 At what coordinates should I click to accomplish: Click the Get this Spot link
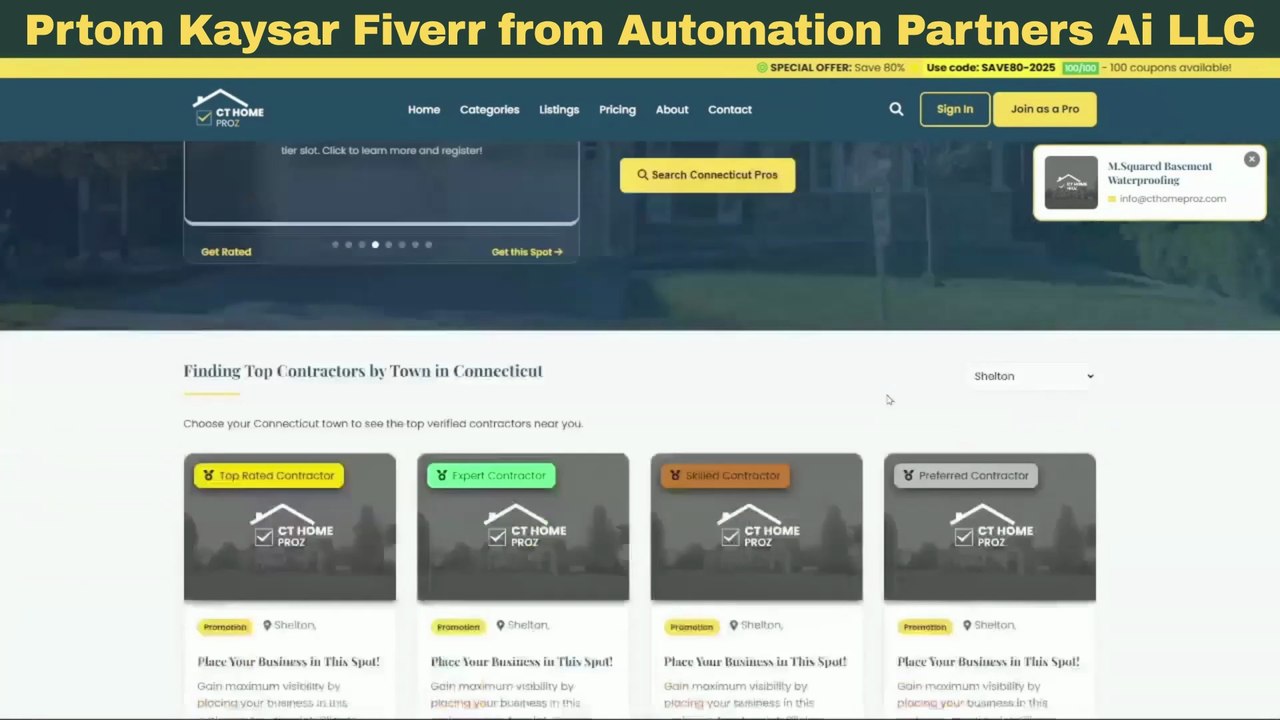click(x=527, y=252)
